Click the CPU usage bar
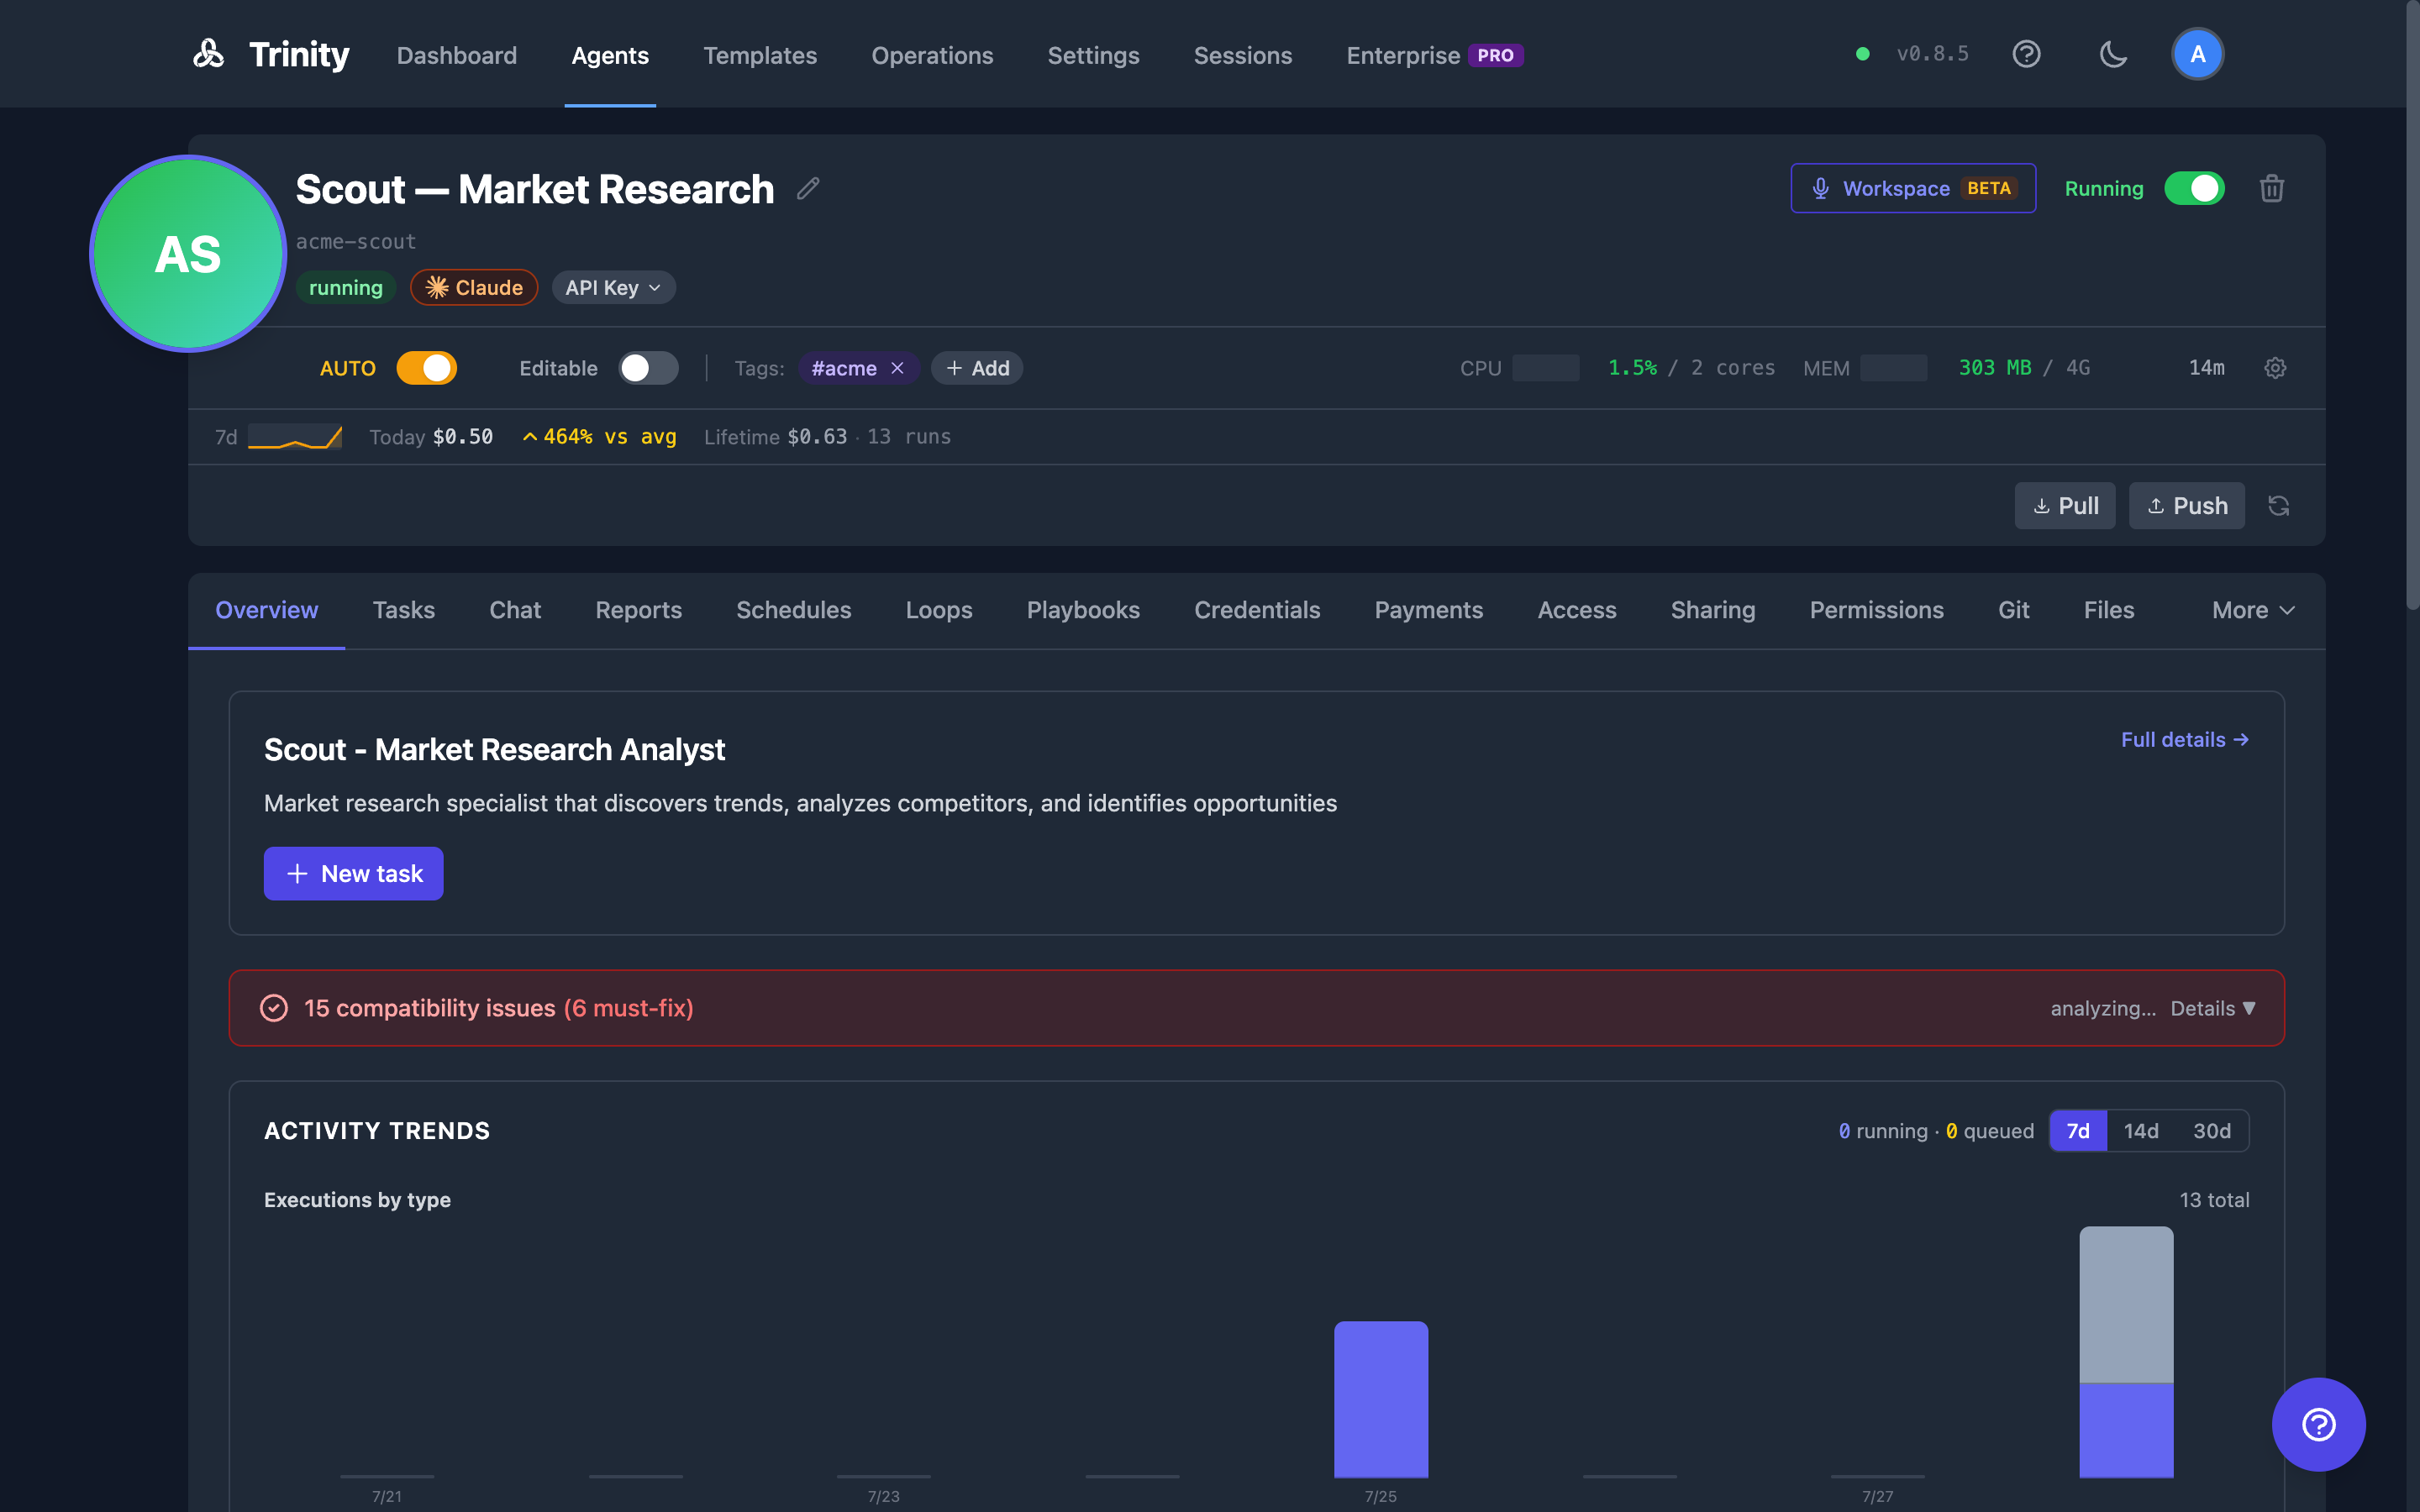 click(1546, 368)
